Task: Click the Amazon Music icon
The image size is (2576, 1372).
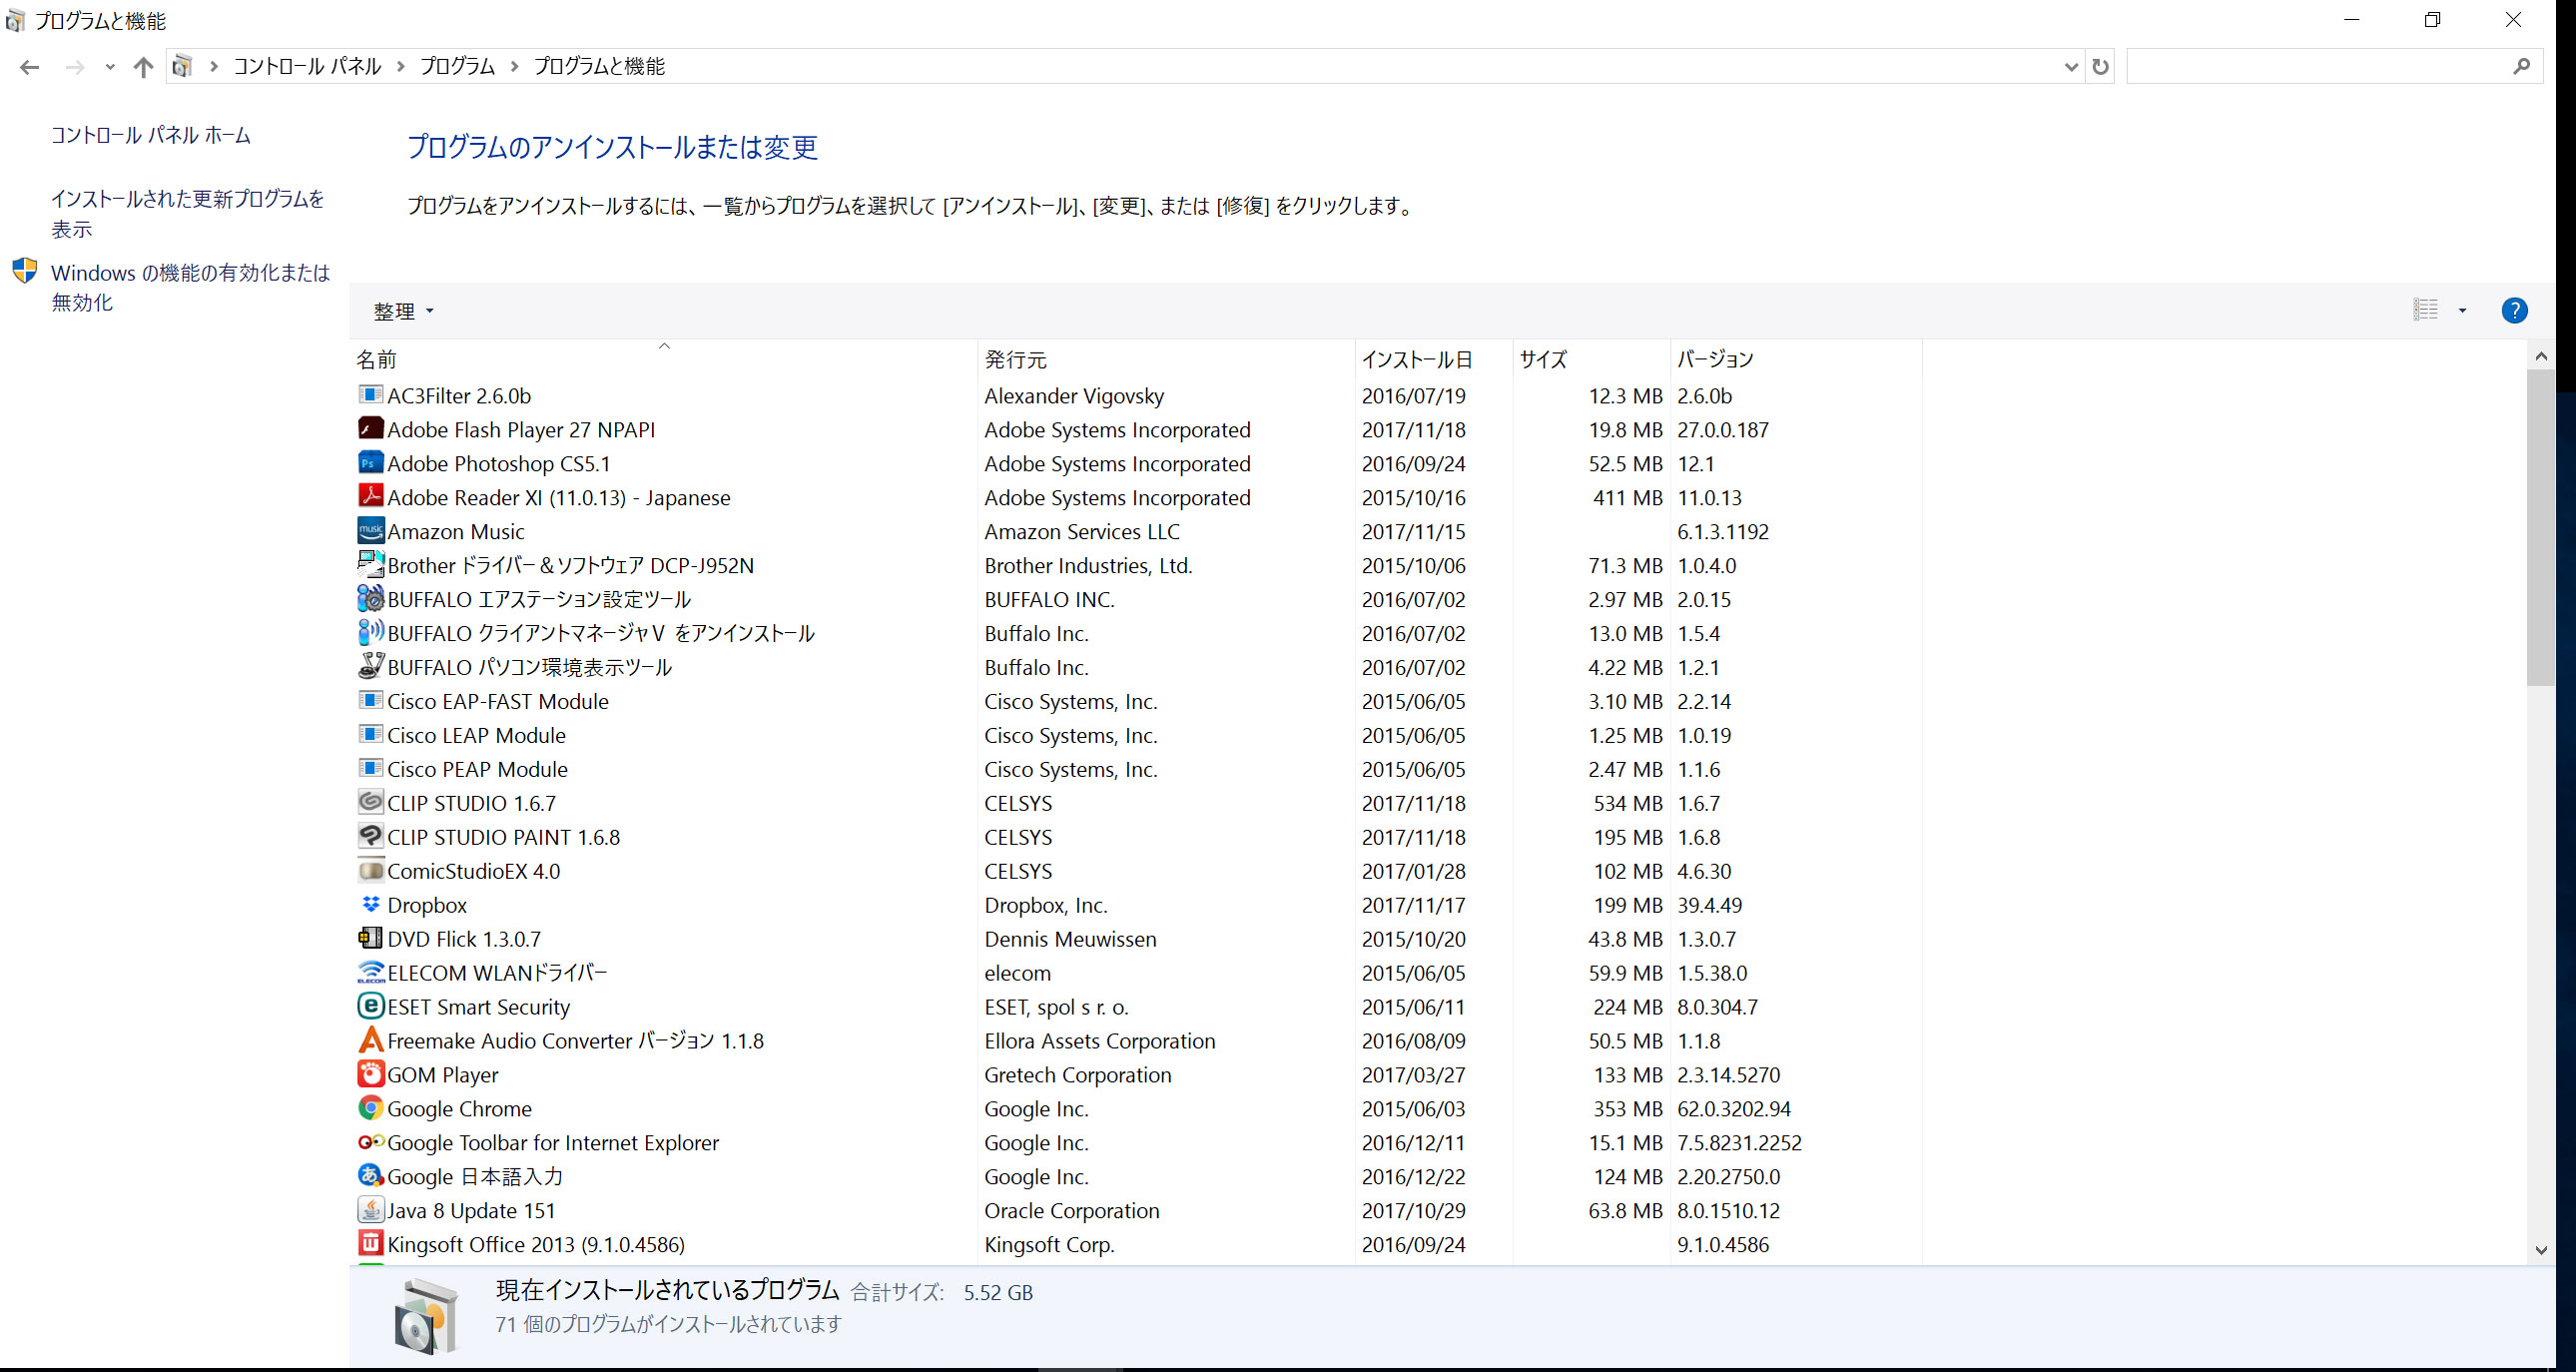Action: pyautogui.click(x=370, y=531)
